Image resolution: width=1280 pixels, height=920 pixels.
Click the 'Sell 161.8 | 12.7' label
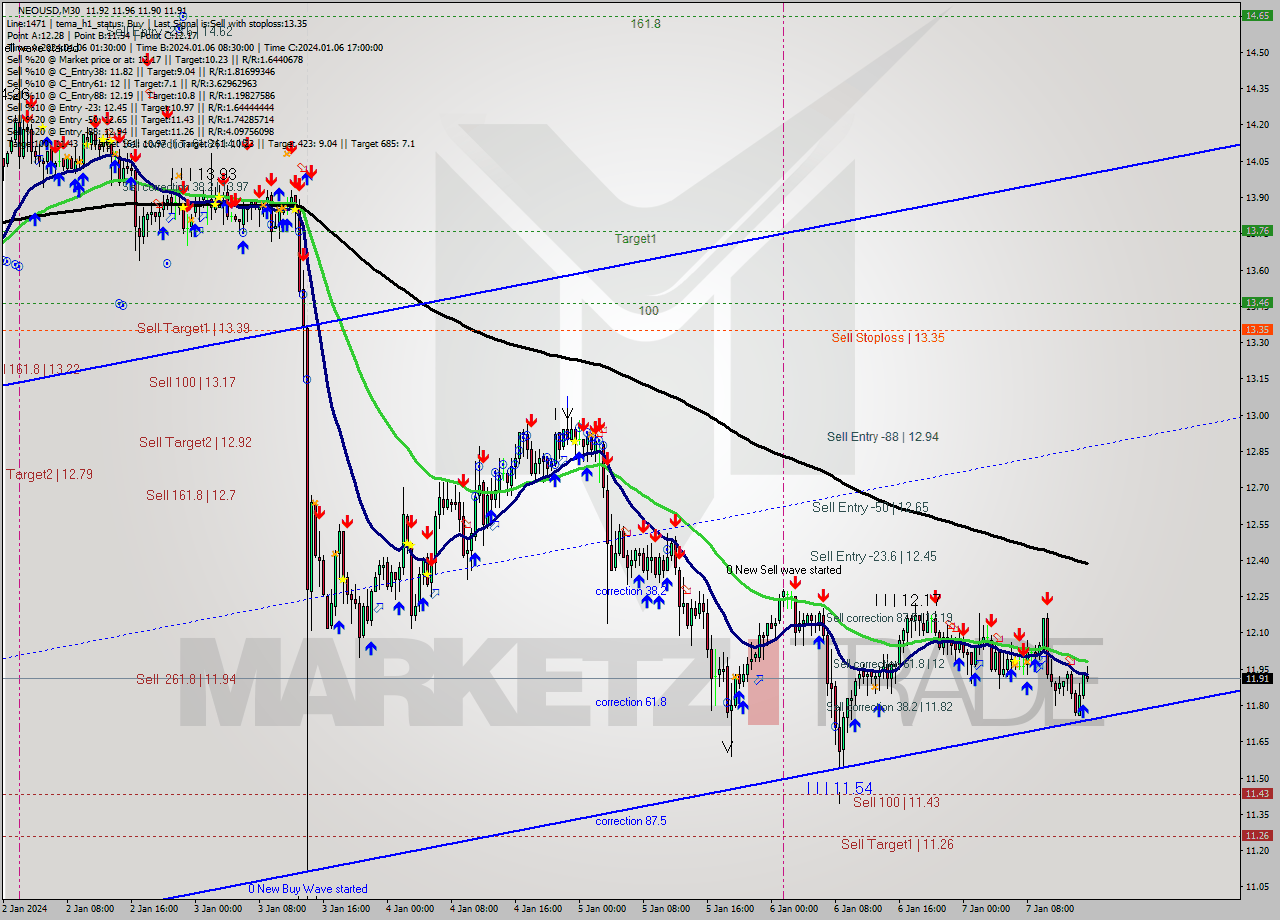coord(191,495)
